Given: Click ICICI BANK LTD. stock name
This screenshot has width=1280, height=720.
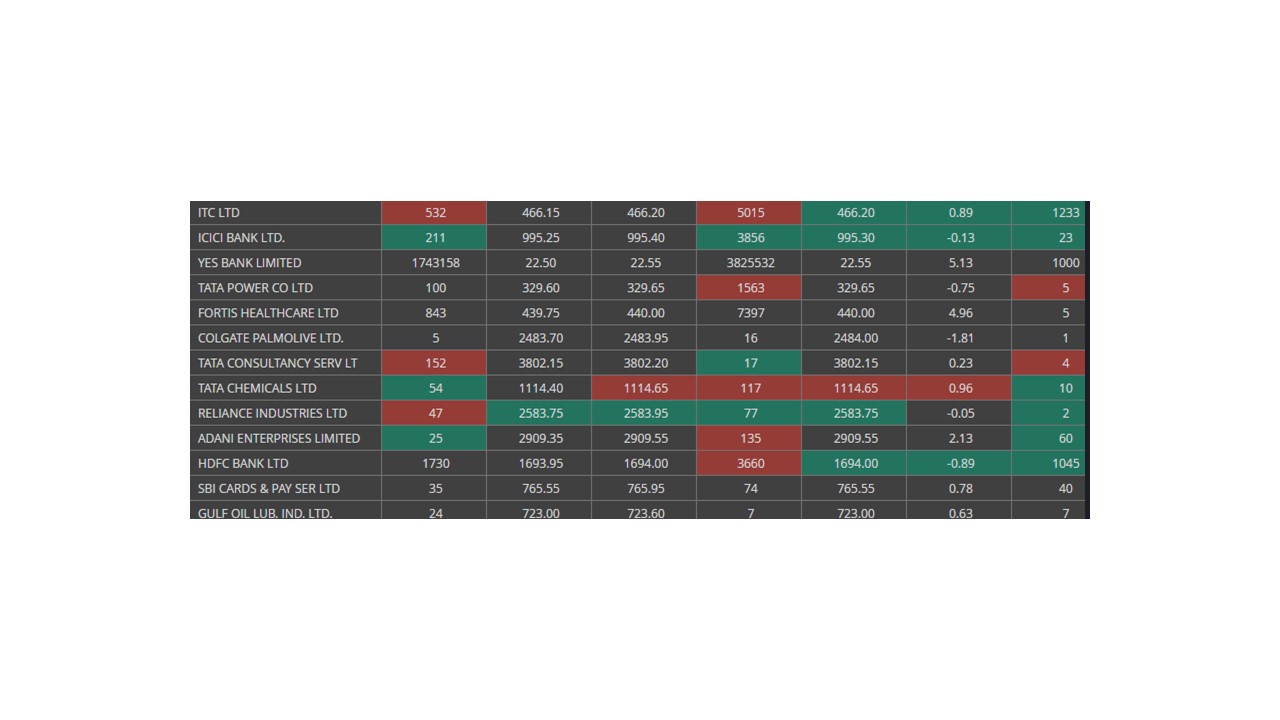Looking at the screenshot, I should click(x=242, y=238).
